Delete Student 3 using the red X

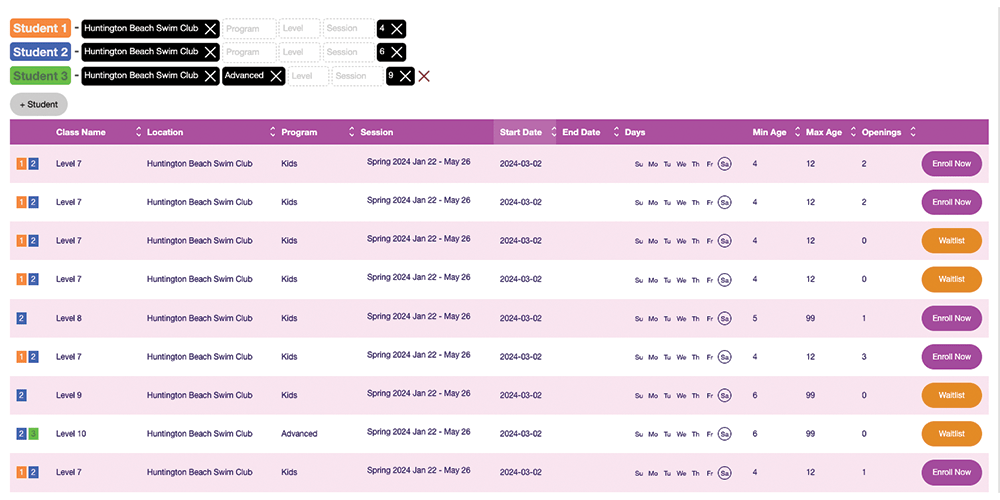point(424,76)
